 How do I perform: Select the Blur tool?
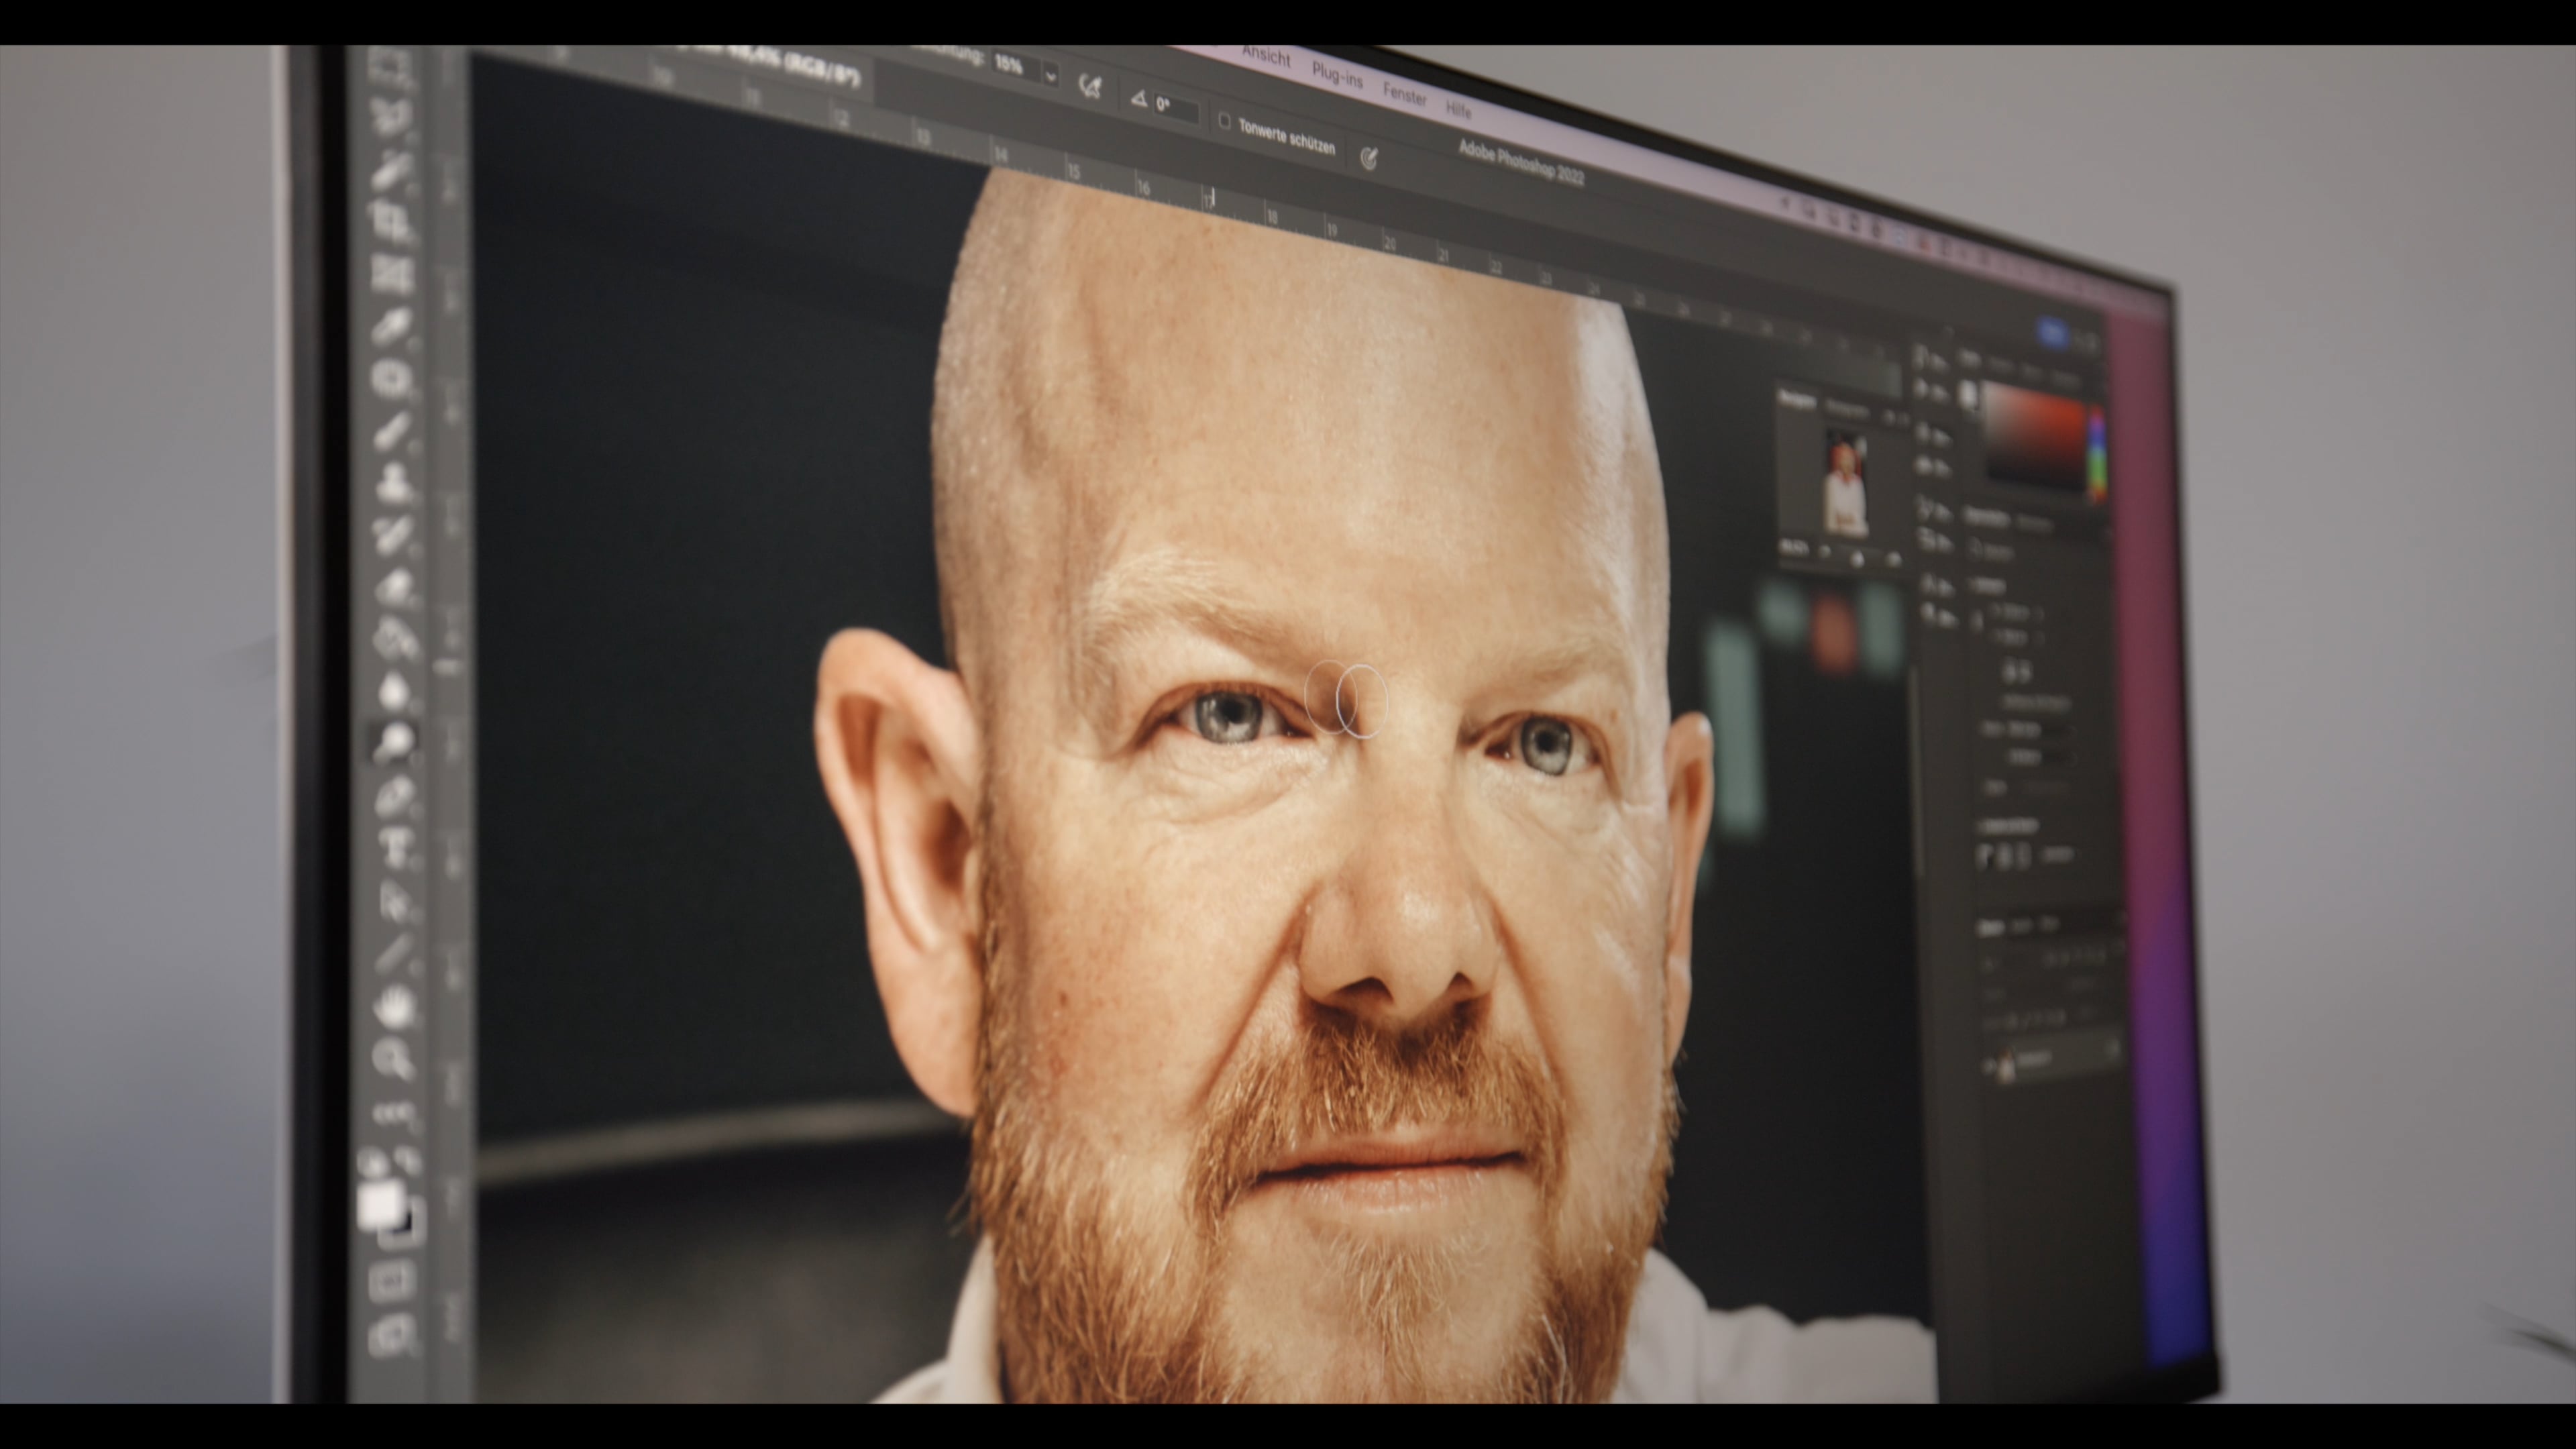tap(395, 690)
